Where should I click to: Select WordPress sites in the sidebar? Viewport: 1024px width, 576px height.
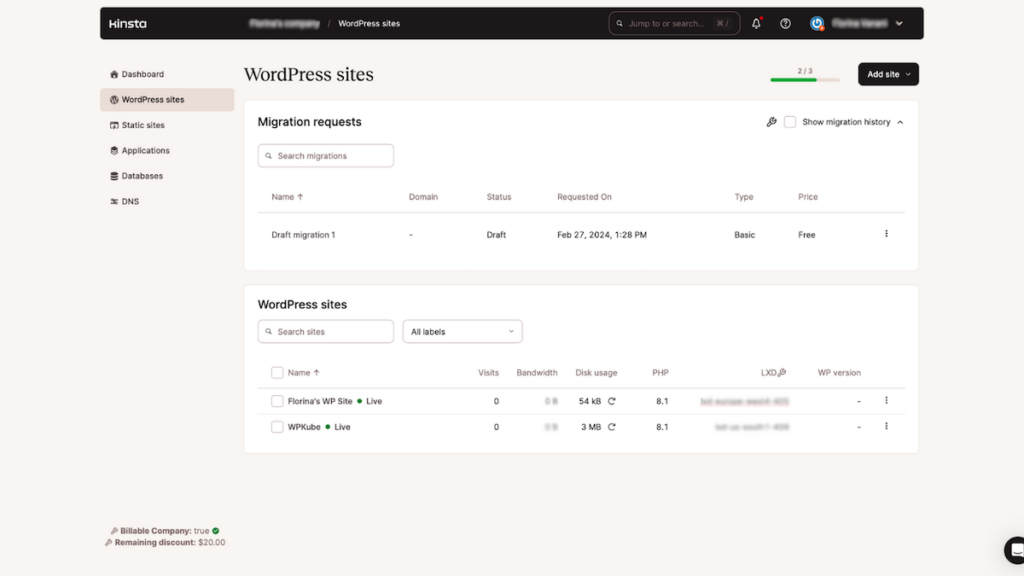[x=167, y=100]
